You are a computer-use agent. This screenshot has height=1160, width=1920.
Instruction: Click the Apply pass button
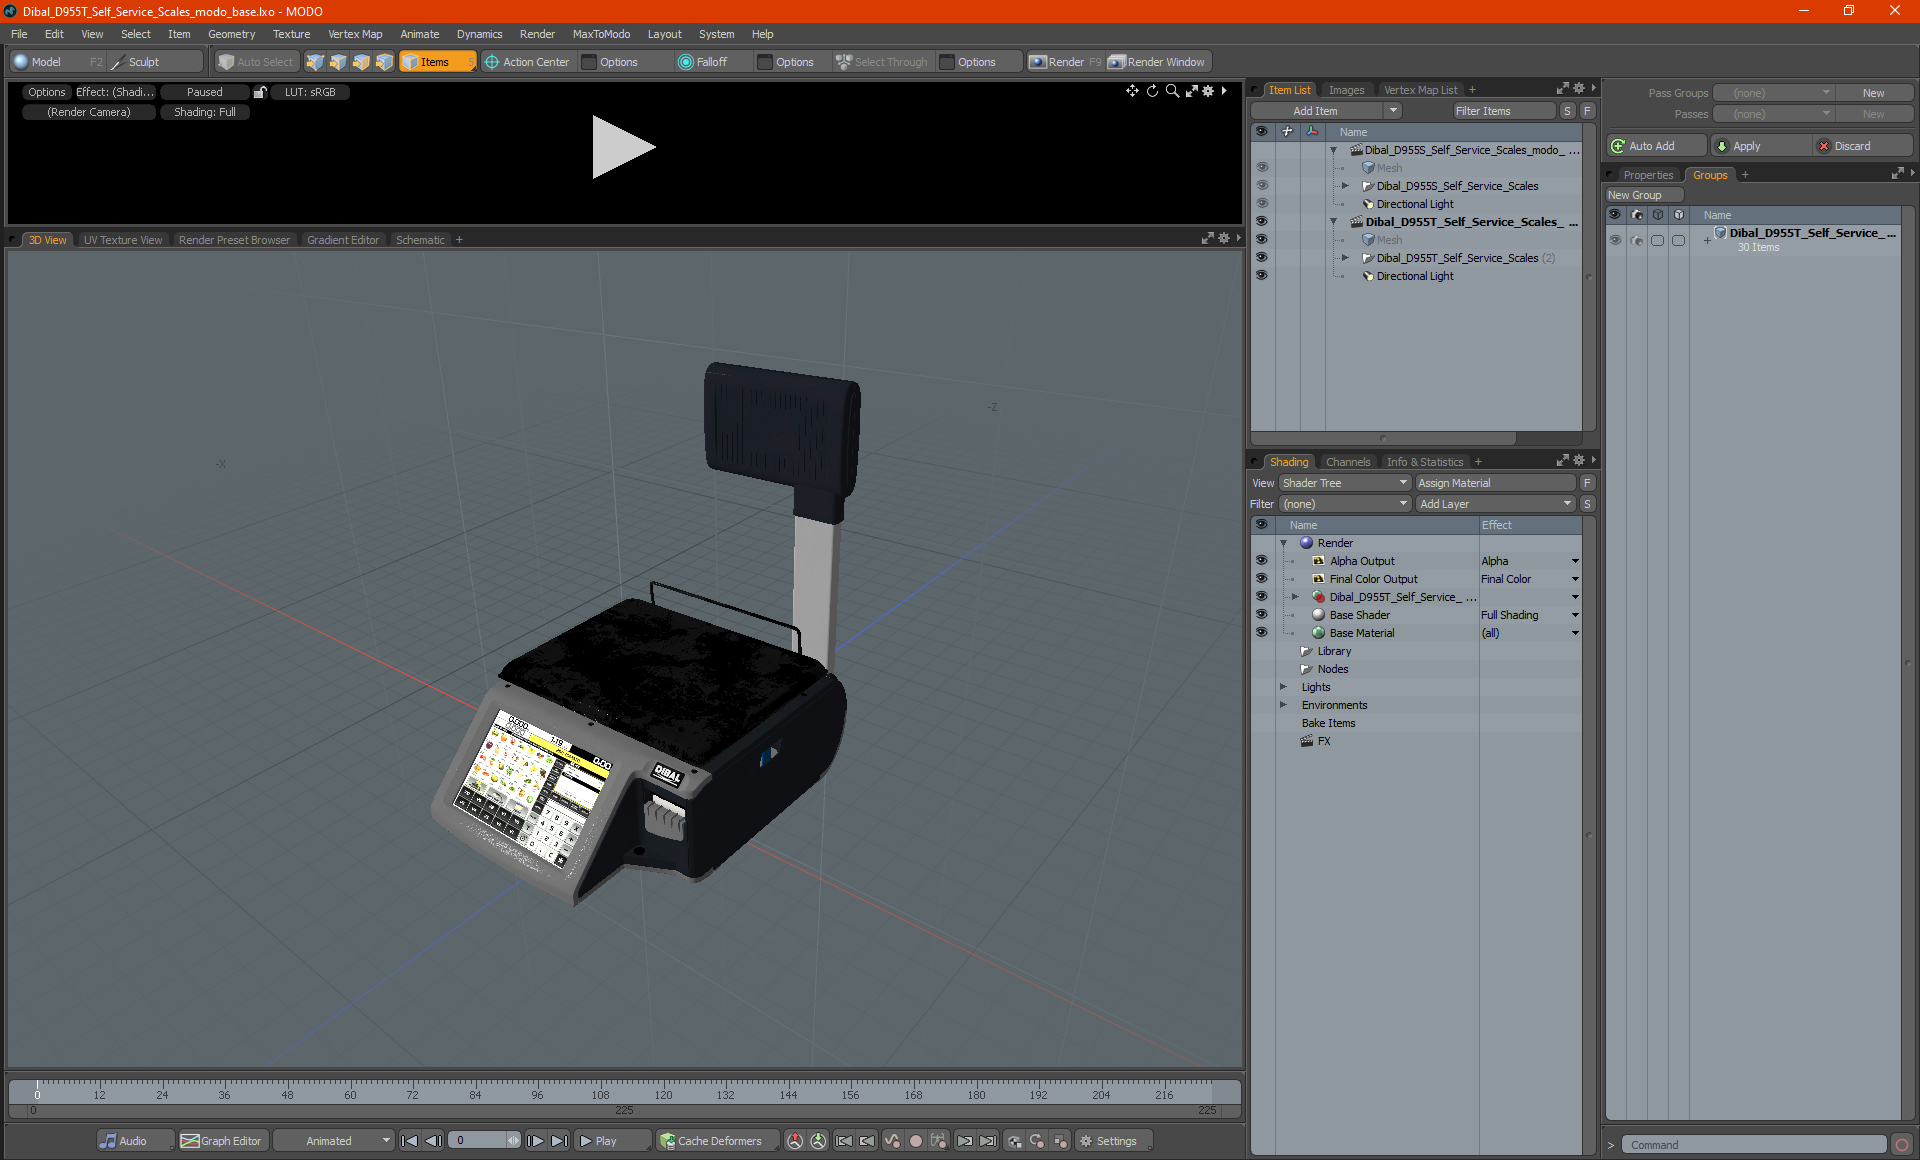click(1761, 146)
